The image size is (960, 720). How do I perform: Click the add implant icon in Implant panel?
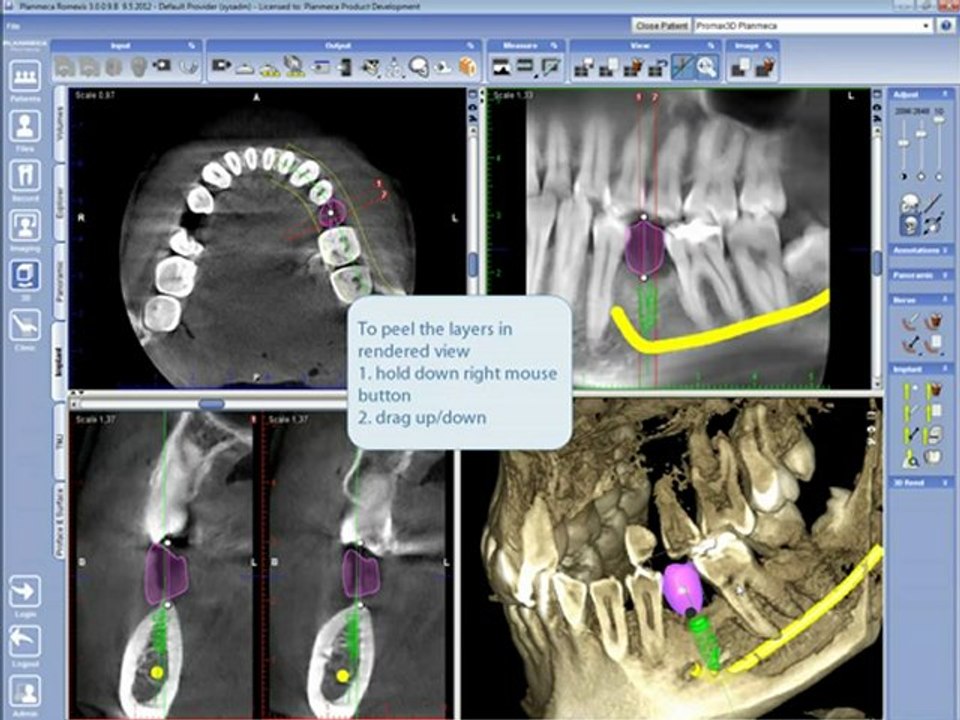[911, 389]
